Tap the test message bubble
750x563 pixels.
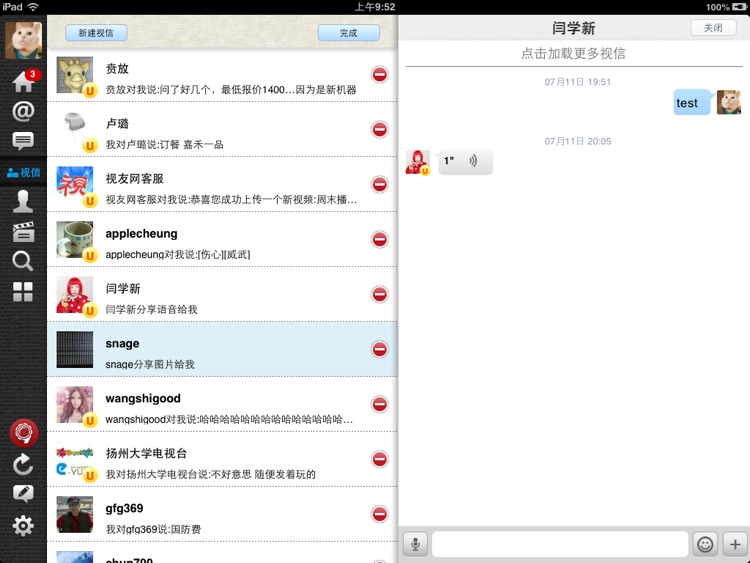coord(692,102)
